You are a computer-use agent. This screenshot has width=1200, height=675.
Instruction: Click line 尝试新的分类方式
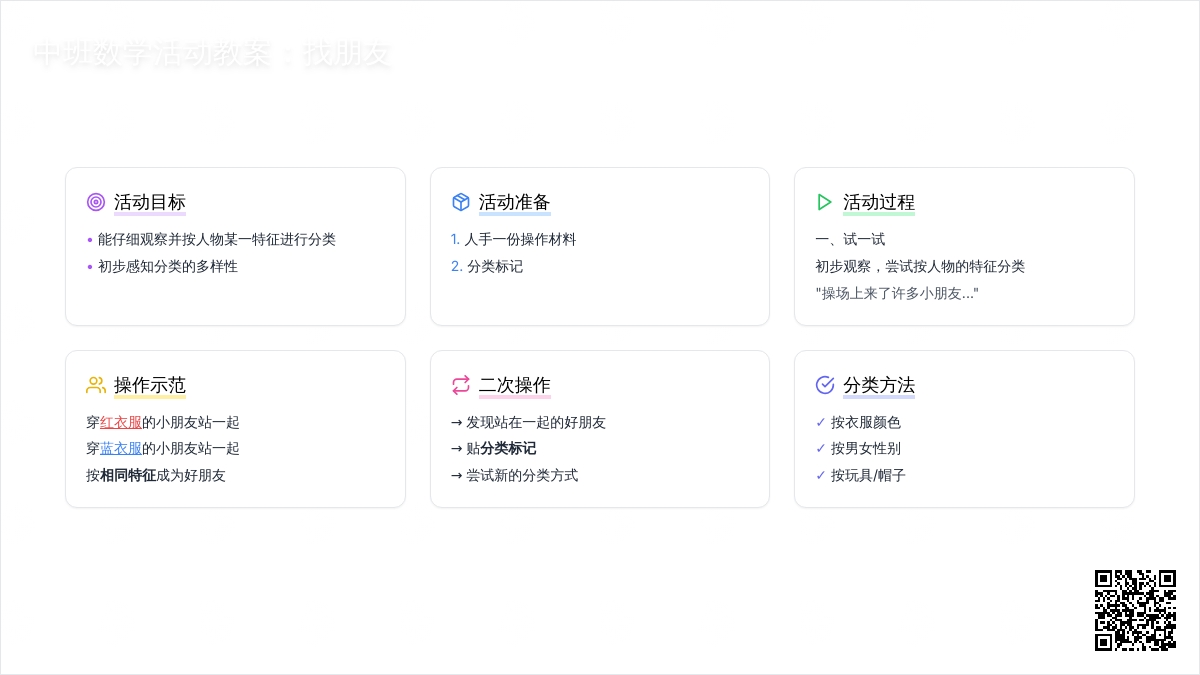pyautogui.click(x=515, y=475)
